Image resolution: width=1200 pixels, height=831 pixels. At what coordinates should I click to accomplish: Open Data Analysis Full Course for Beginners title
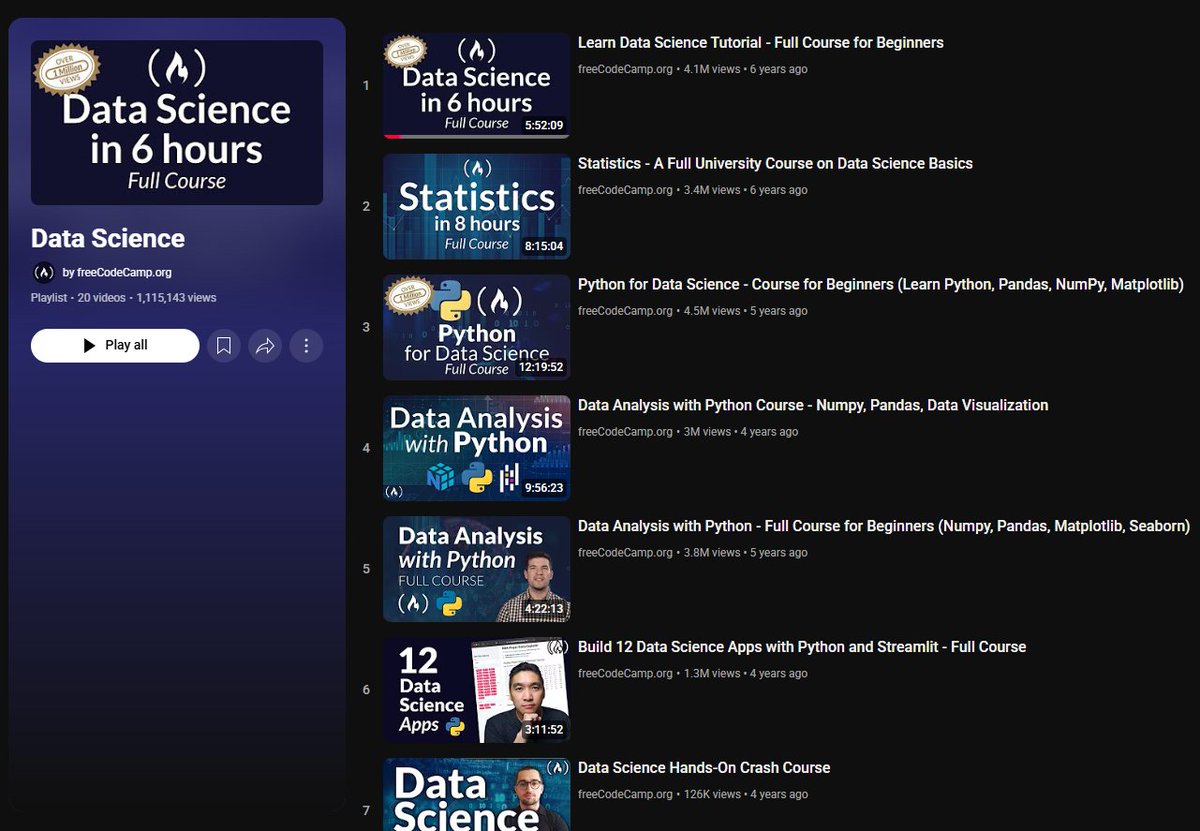pos(884,526)
